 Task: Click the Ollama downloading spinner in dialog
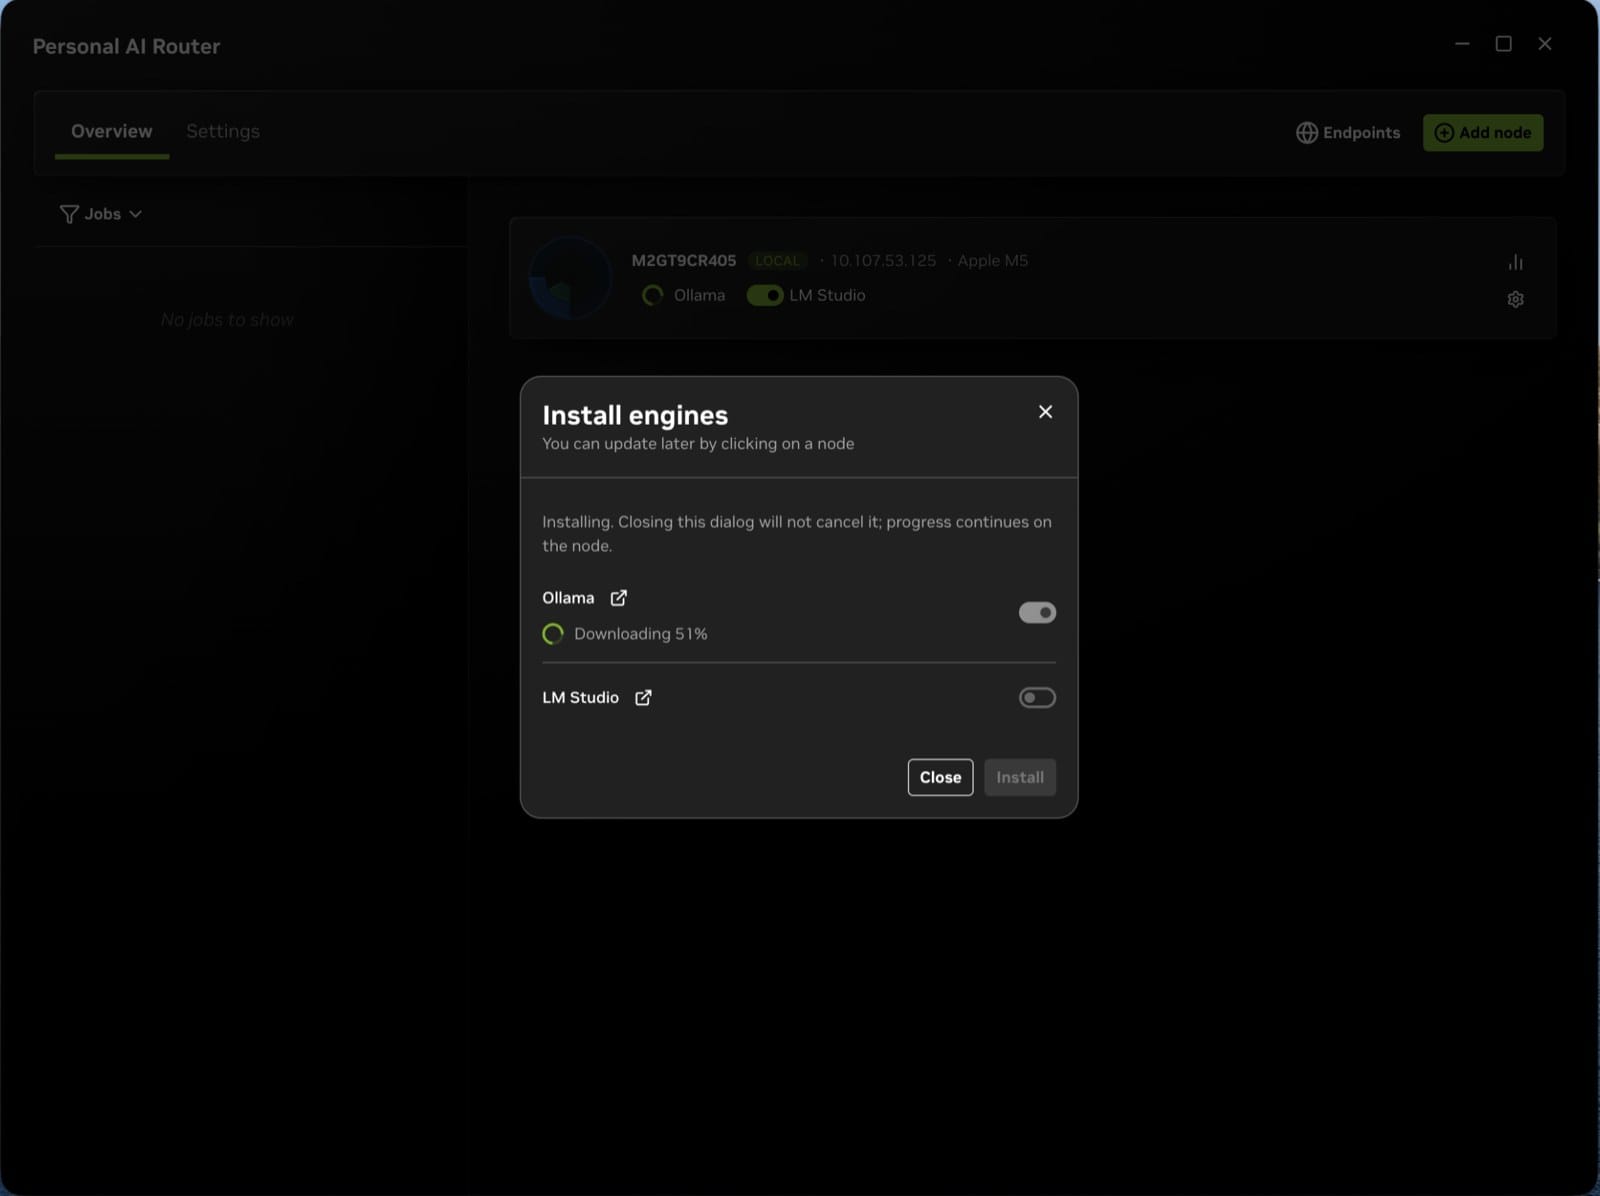click(553, 634)
